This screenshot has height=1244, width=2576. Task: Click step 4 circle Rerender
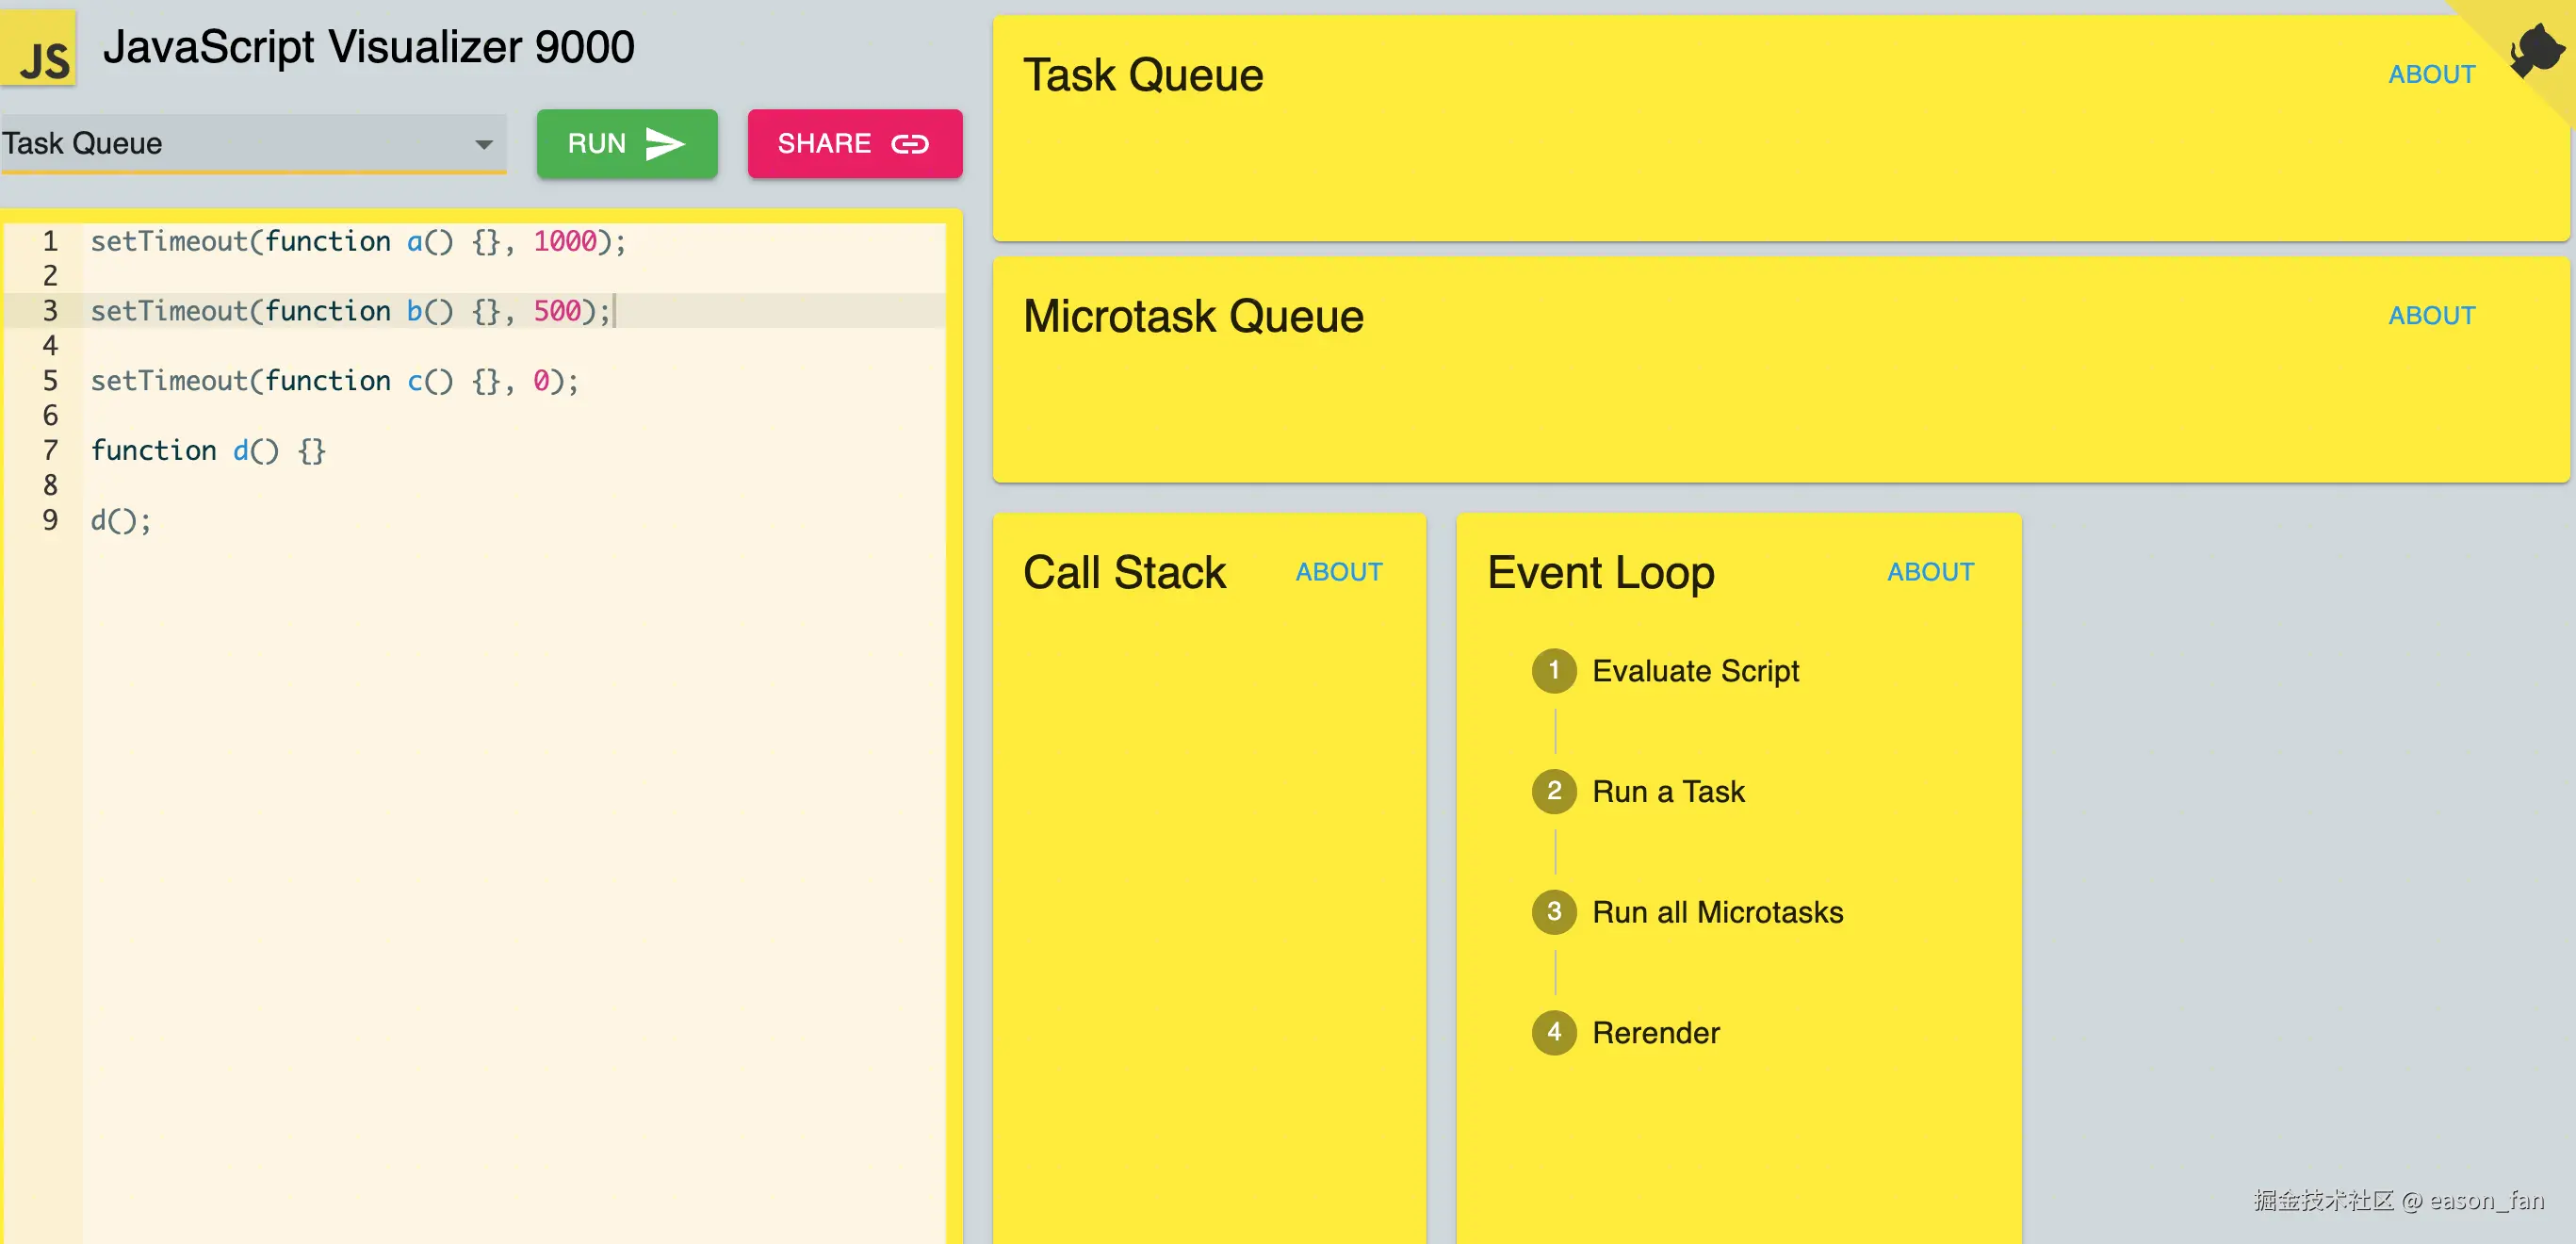(1553, 1032)
